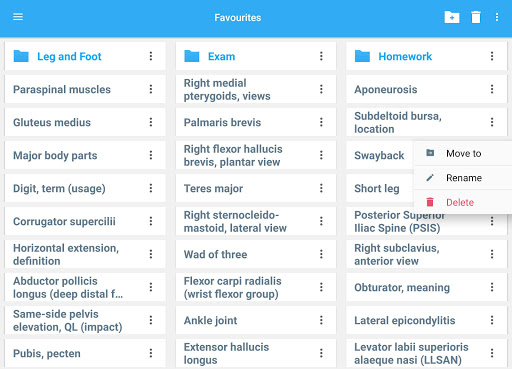This screenshot has height=369, width=512.
Task: Select Rename in context menu
Action: 463,178
